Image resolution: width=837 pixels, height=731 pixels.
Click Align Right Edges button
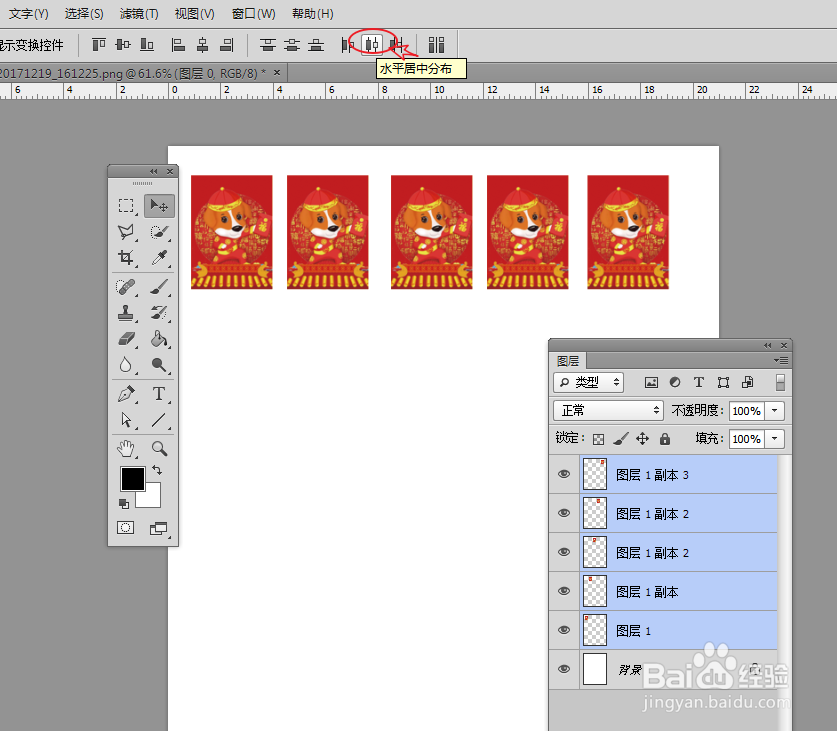[227, 44]
